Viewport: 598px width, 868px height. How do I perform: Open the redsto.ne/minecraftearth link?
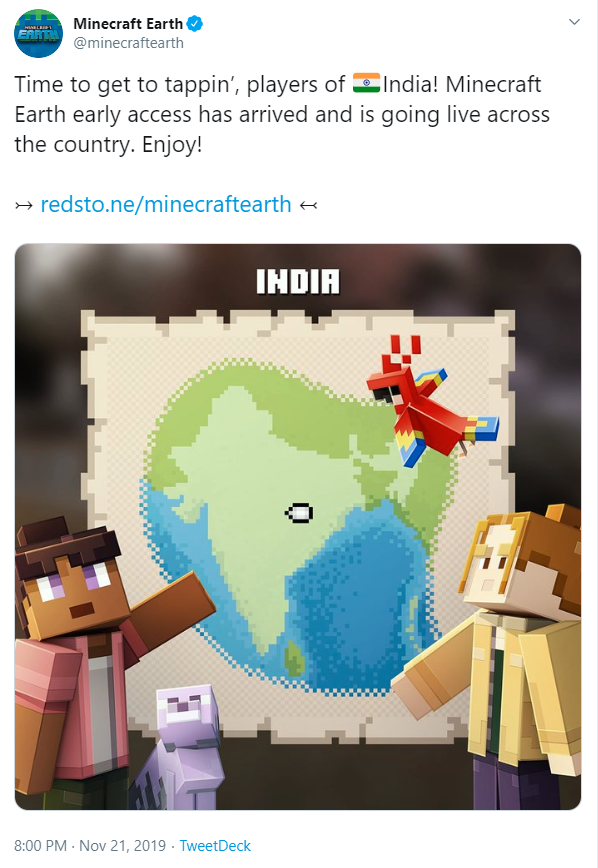166,204
